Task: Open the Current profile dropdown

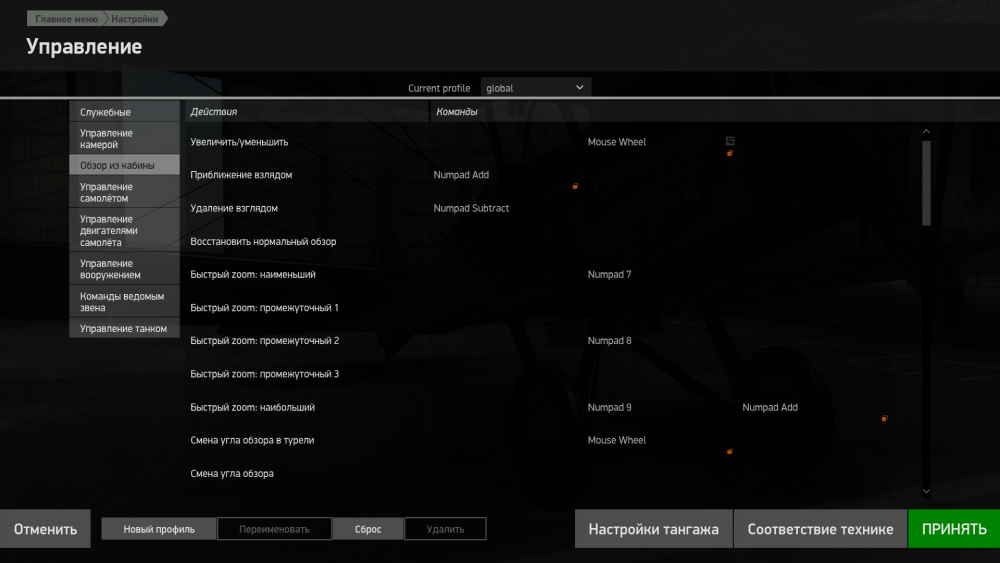Action: point(536,88)
